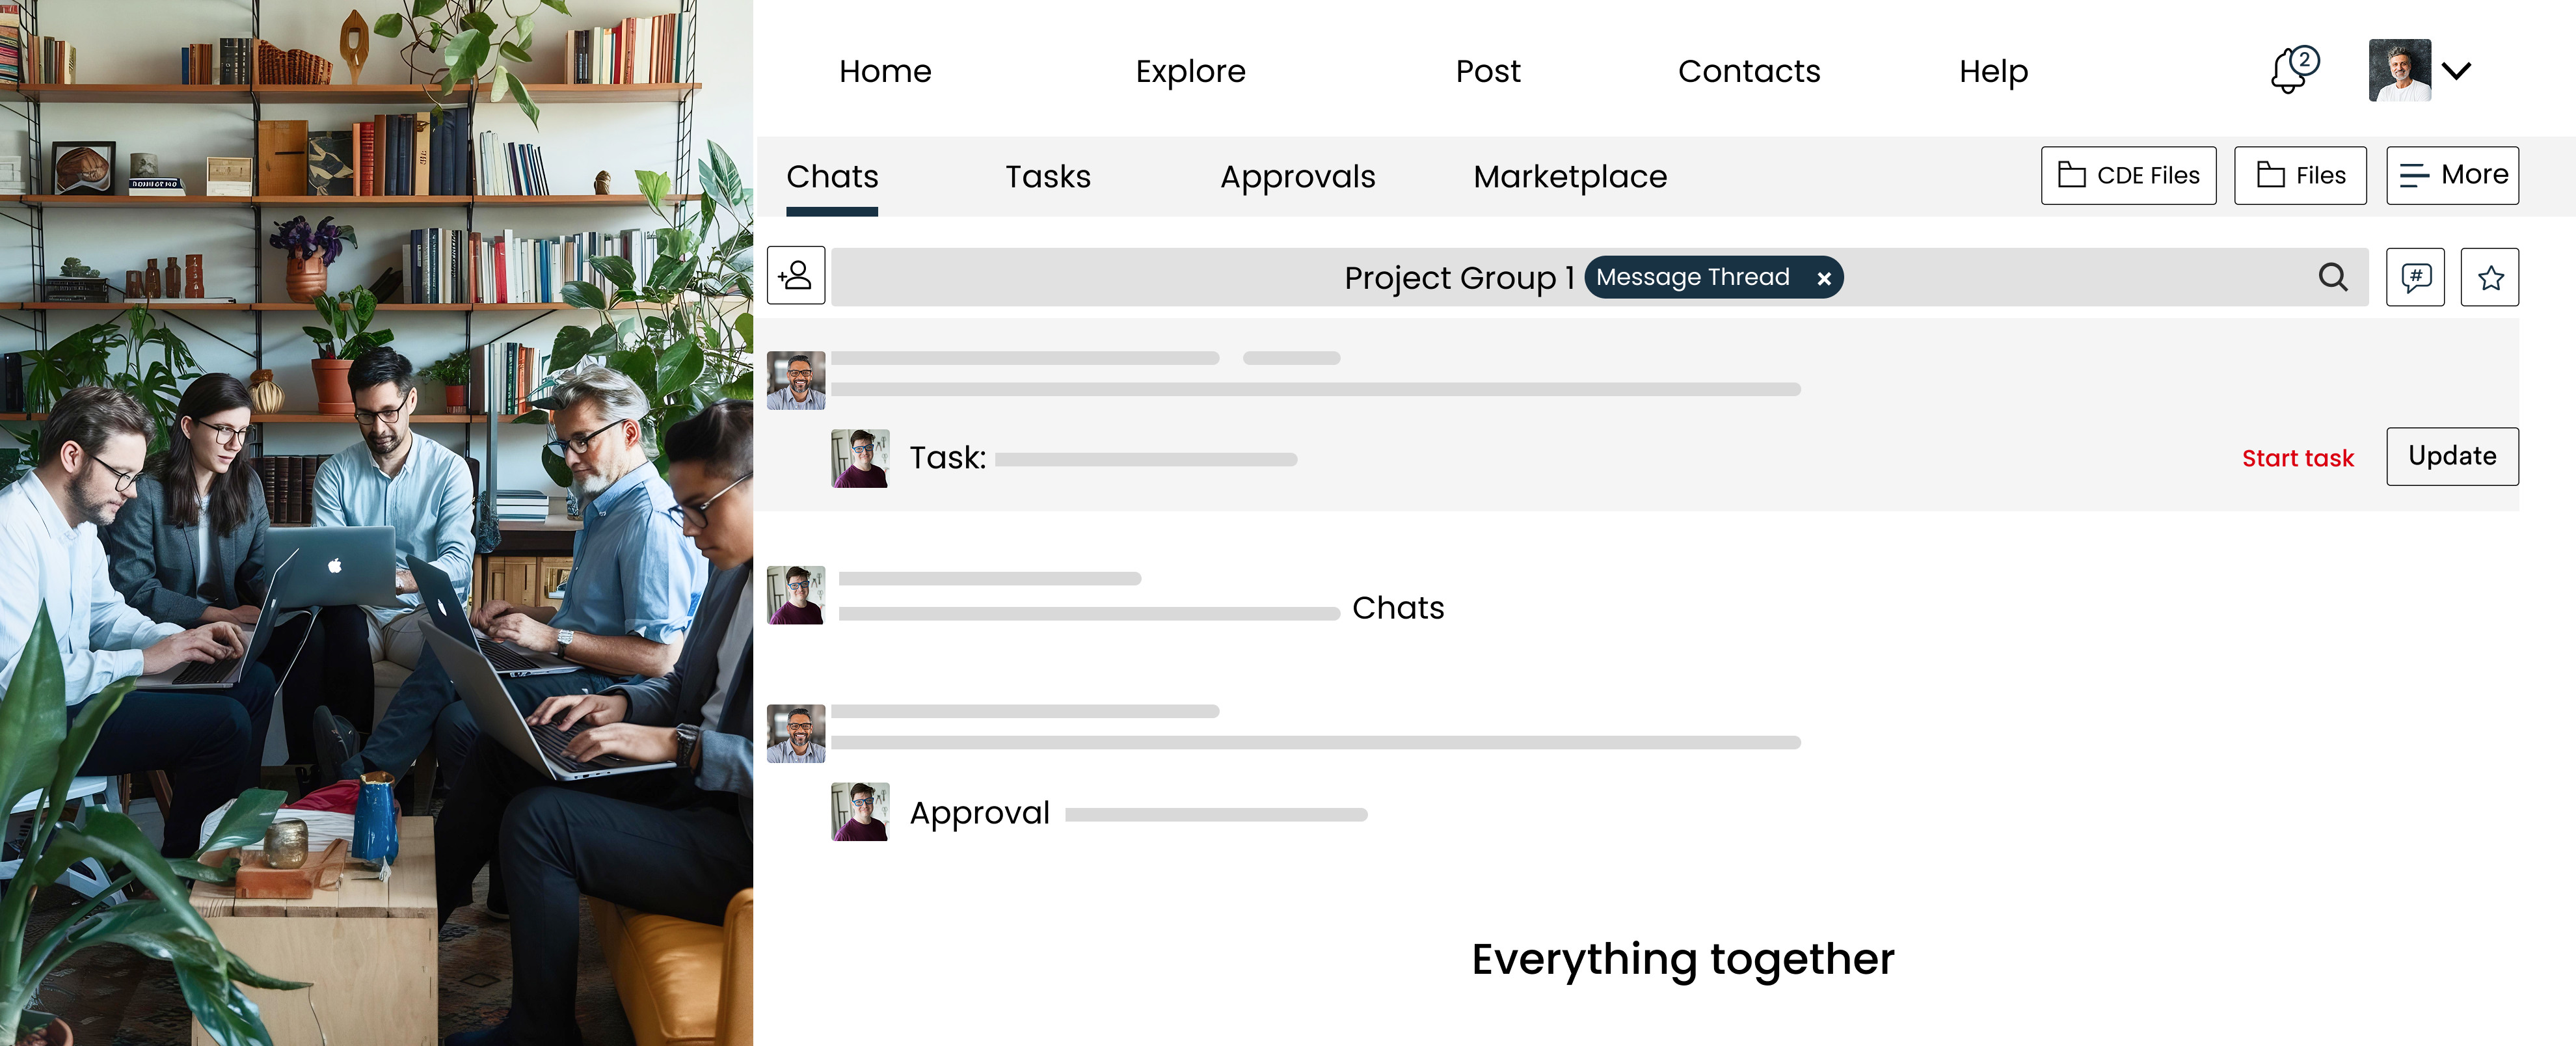2576x1046 pixels.
Task: Star this project group as favorite
Action: pos(2489,277)
